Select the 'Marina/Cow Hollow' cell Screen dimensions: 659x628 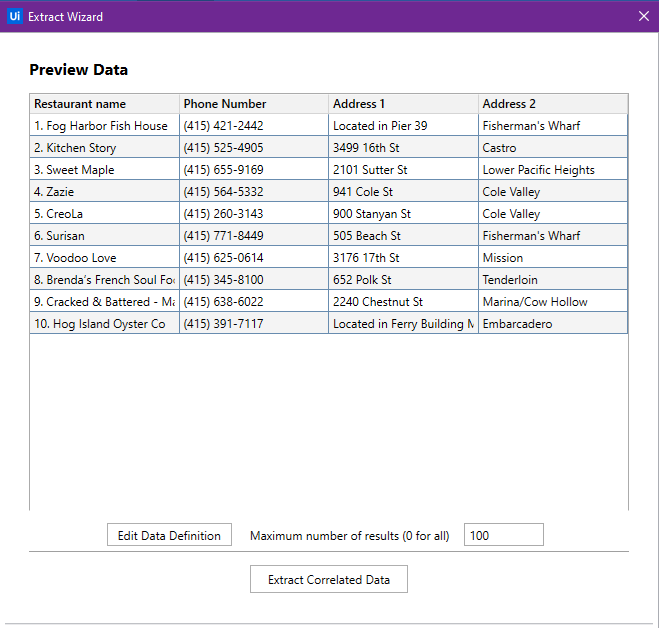pyautogui.click(x=553, y=301)
